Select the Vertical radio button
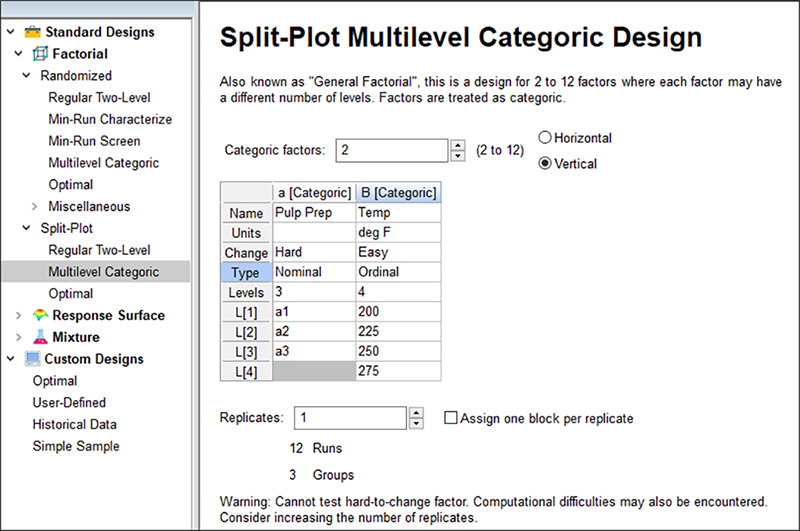Viewport: 800px width, 531px height. click(x=546, y=164)
